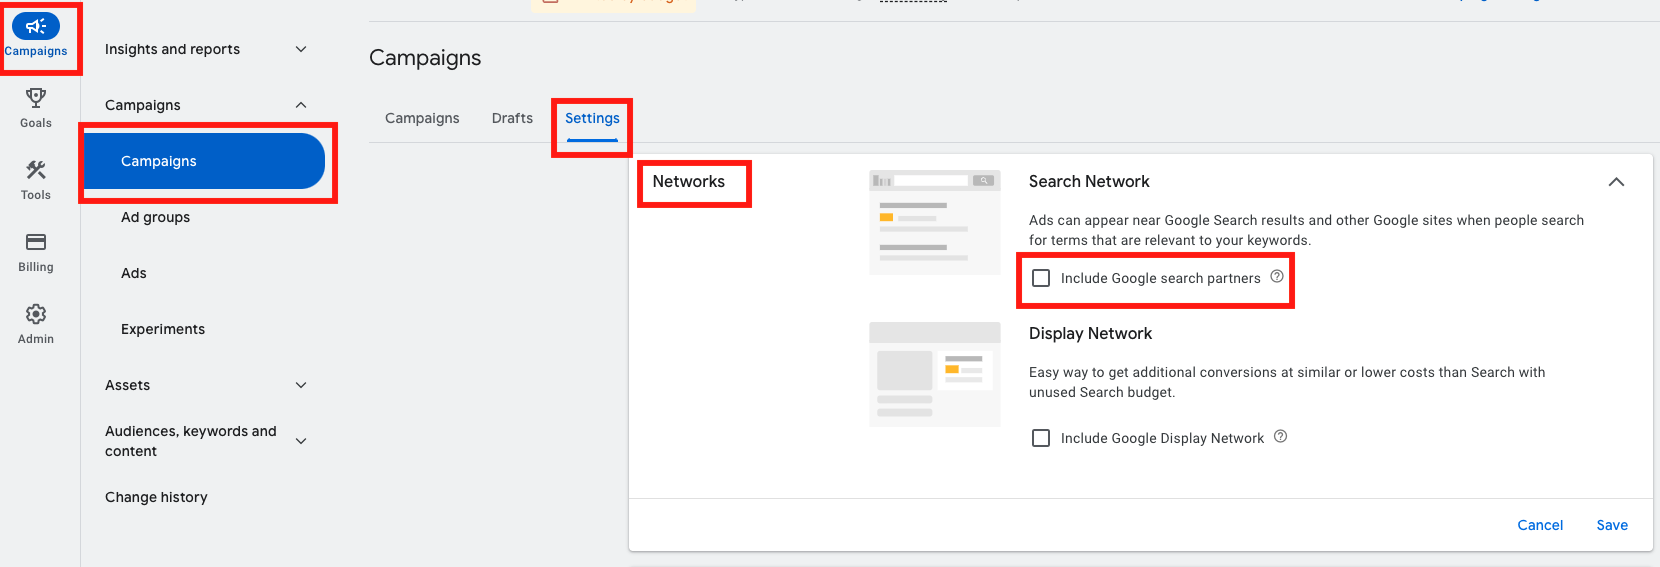Open Change history in the side menu

point(156,497)
